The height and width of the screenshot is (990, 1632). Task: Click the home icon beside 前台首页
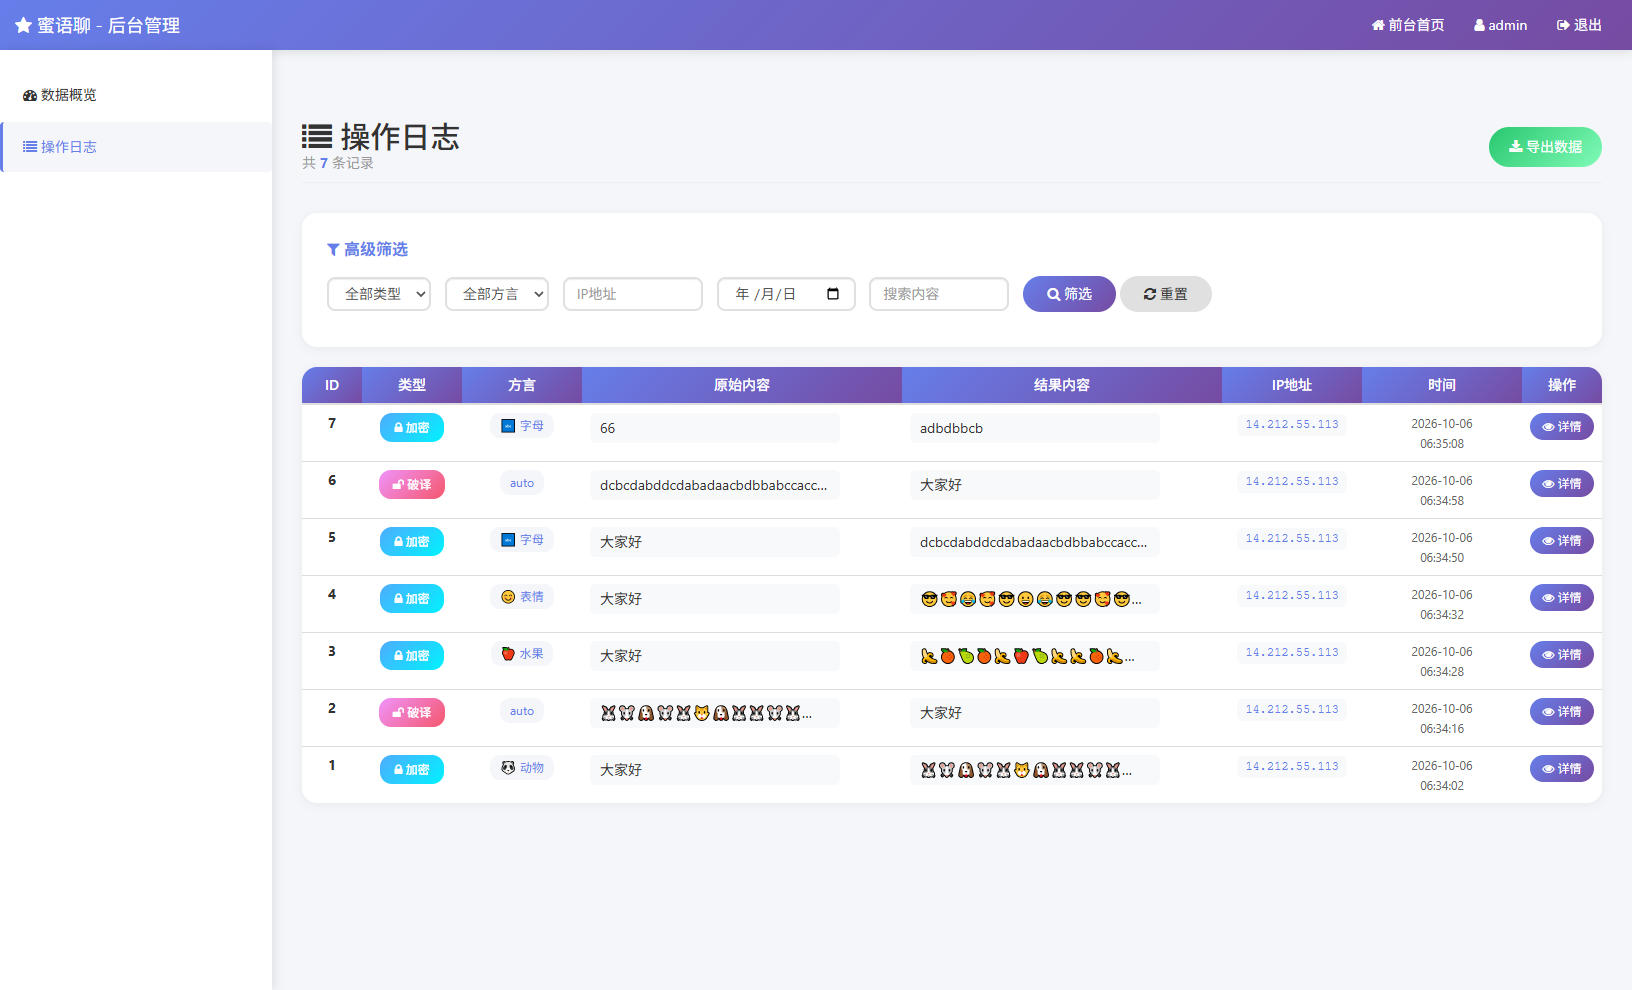point(1378,25)
